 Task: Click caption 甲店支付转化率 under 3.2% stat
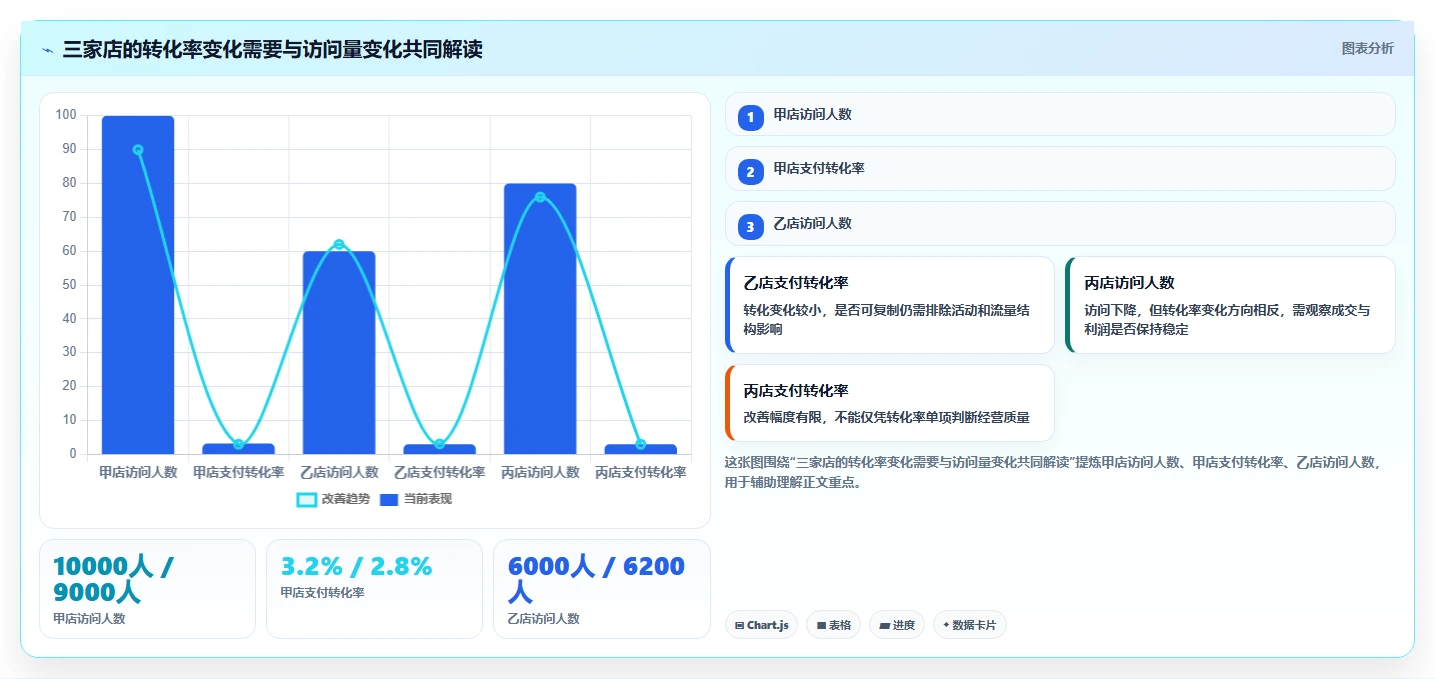point(323,592)
